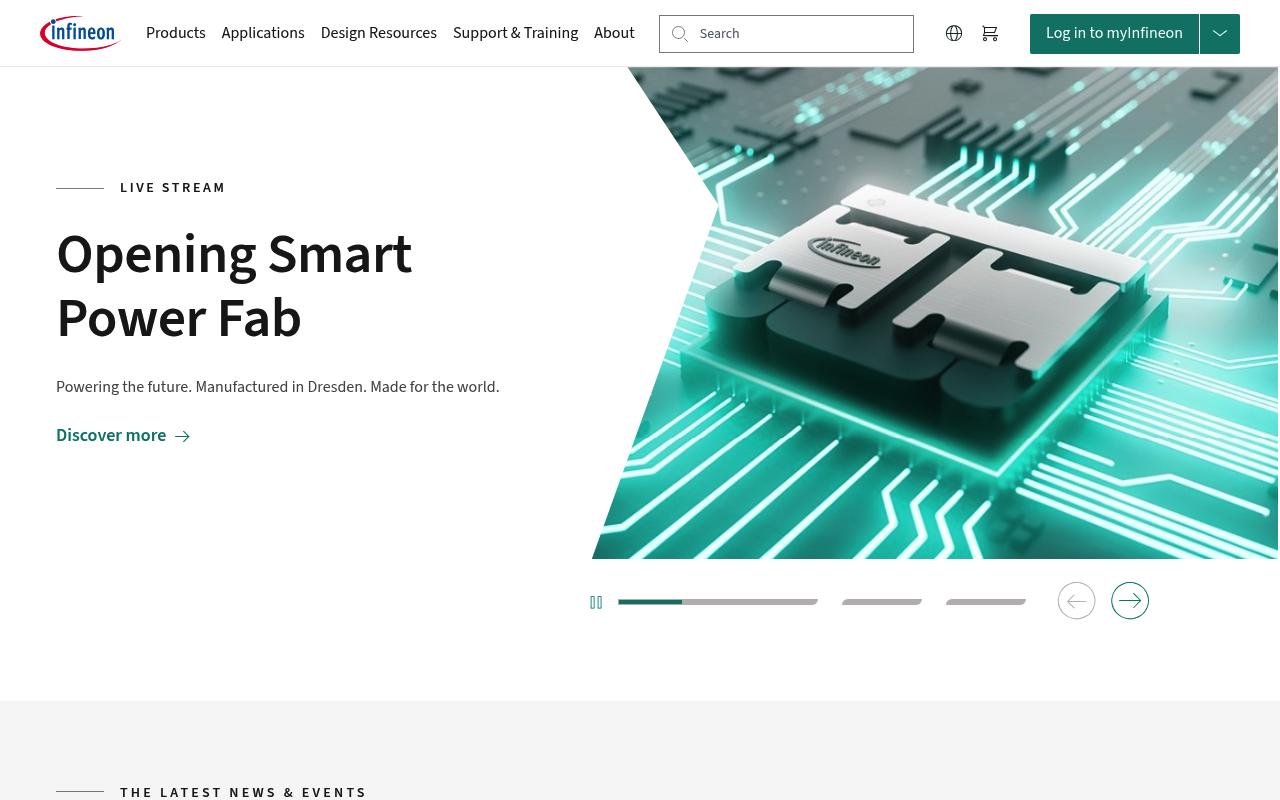The image size is (1280, 800).
Task: Expand the myInfineon login dropdown arrow
Action: 1220,34
